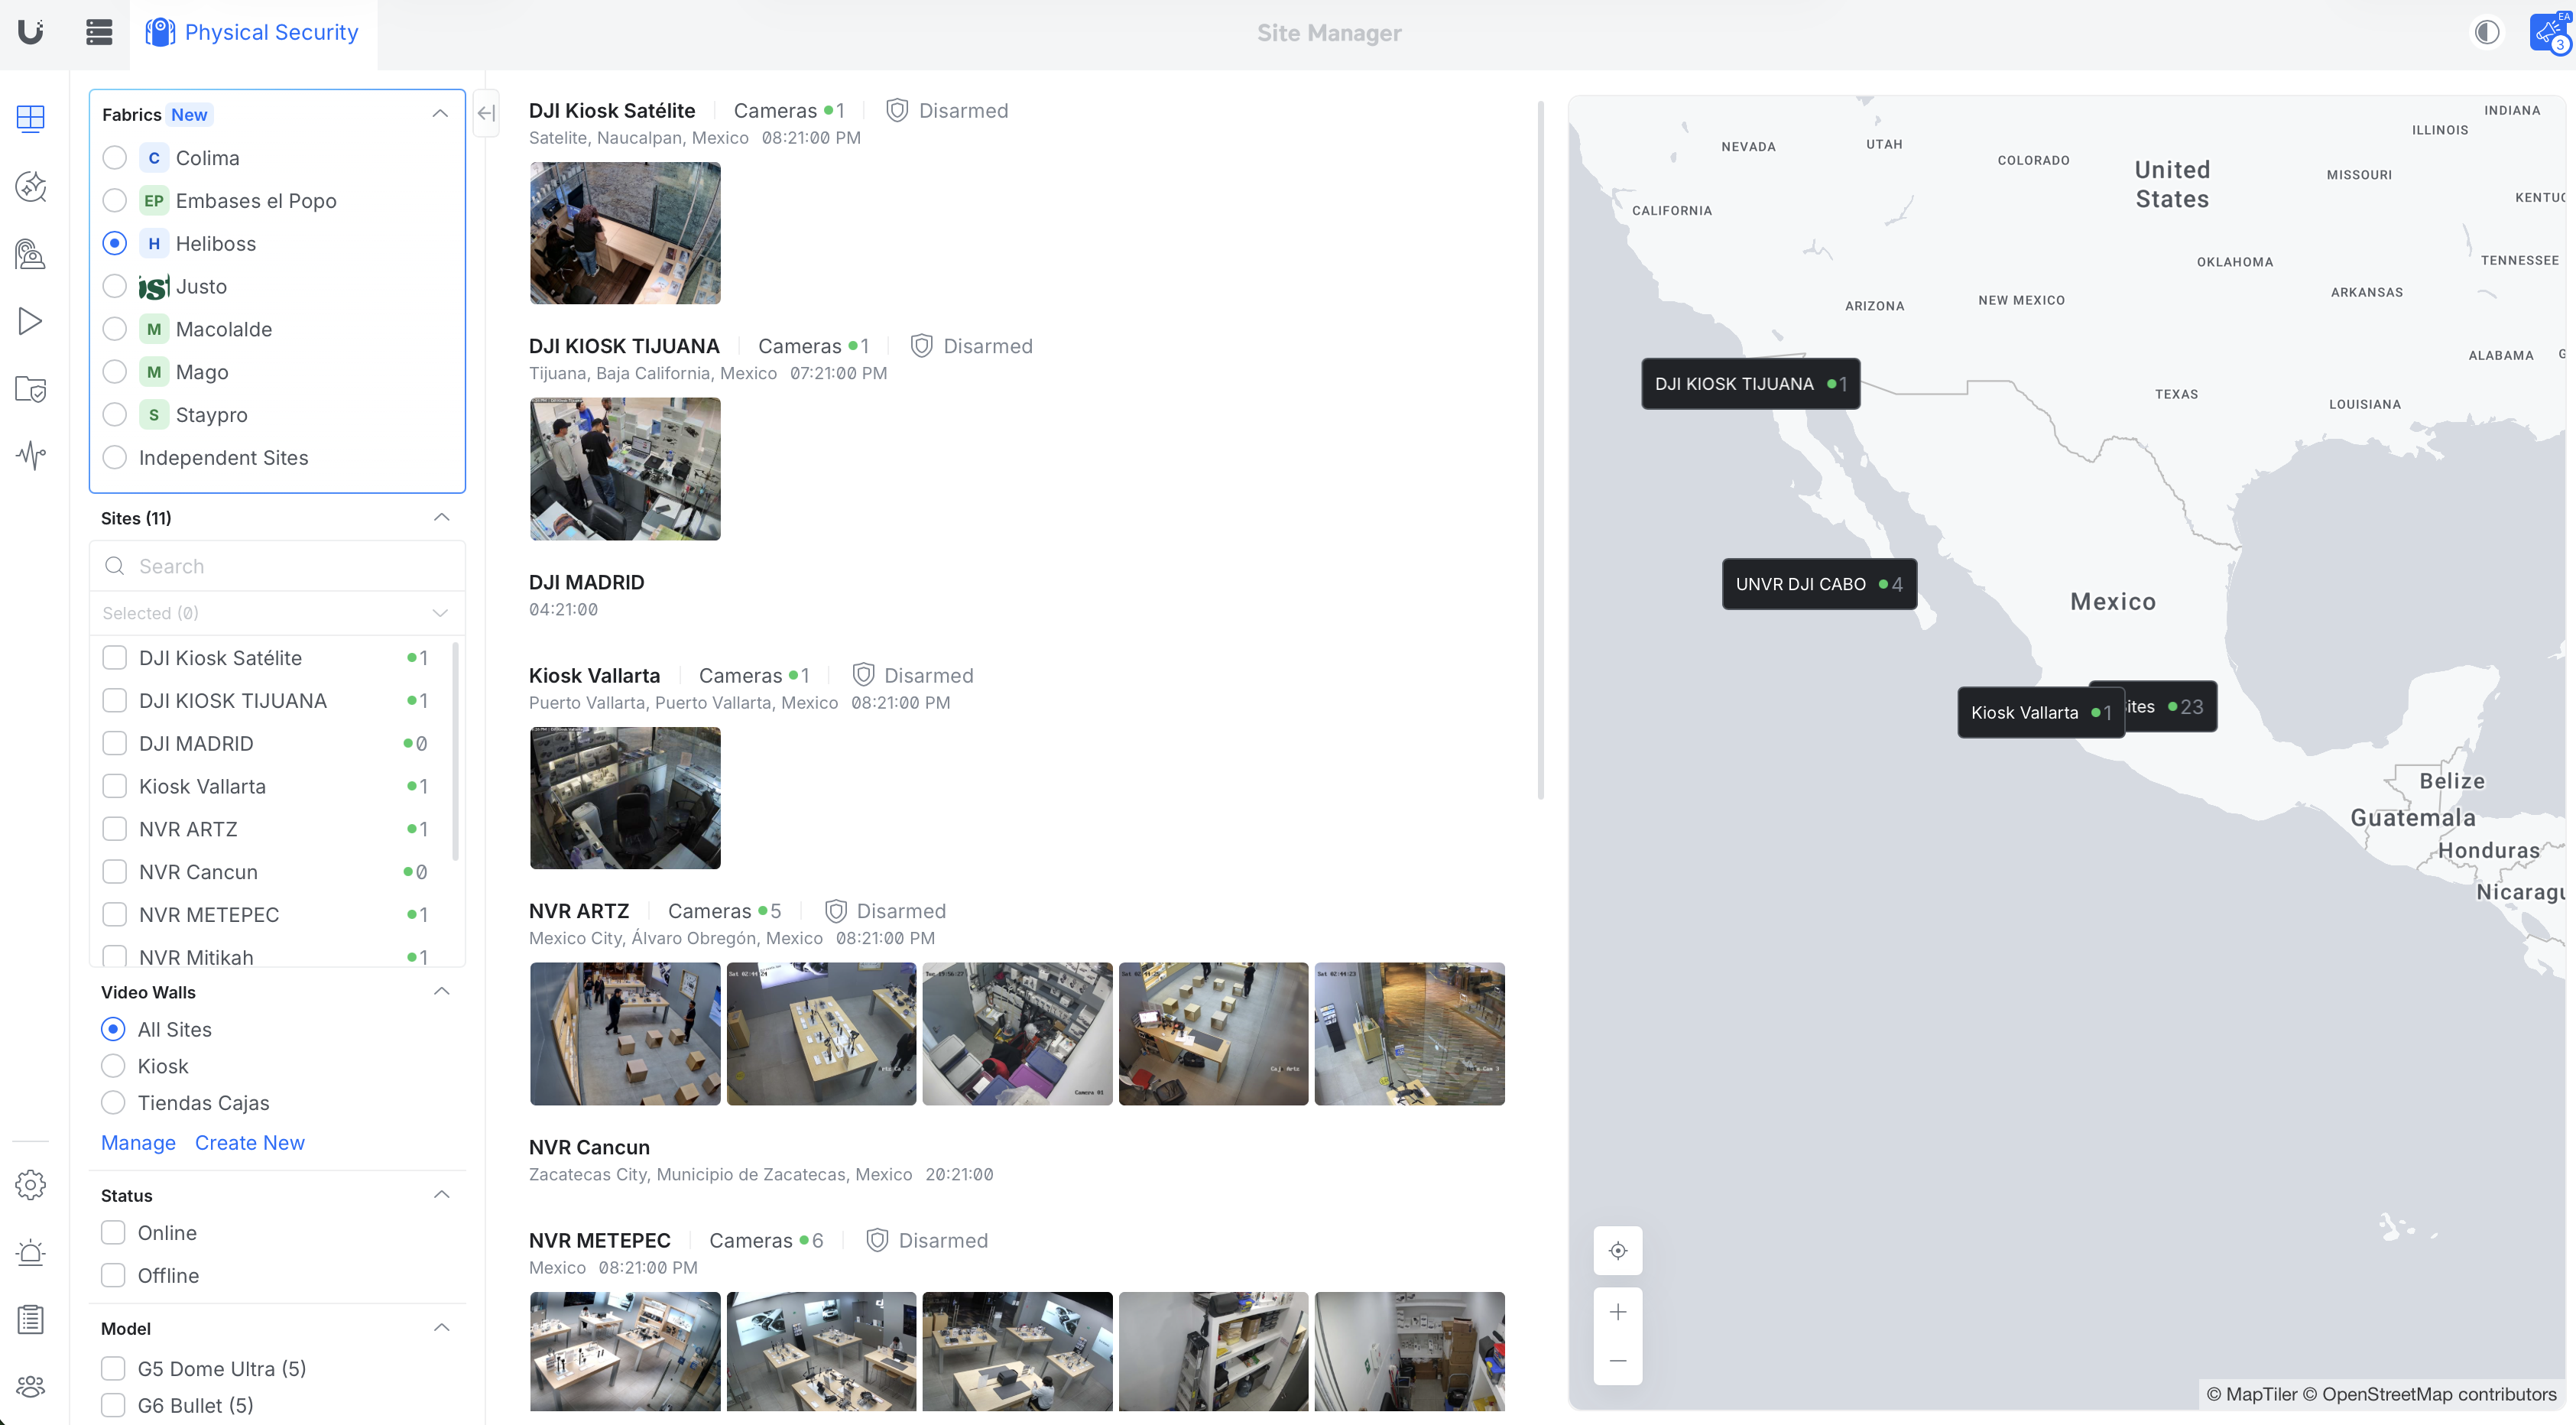Click the UniFi logo icon
The height and width of the screenshot is (1425, 2576).
coord(31,32)
